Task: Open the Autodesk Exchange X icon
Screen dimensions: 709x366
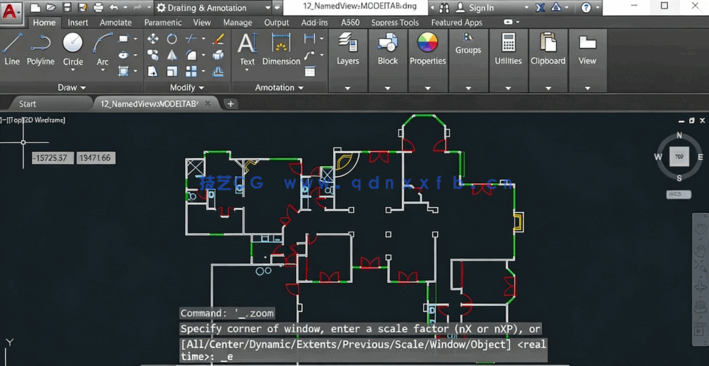Action: pyautogui.click(x=540, y=8)
